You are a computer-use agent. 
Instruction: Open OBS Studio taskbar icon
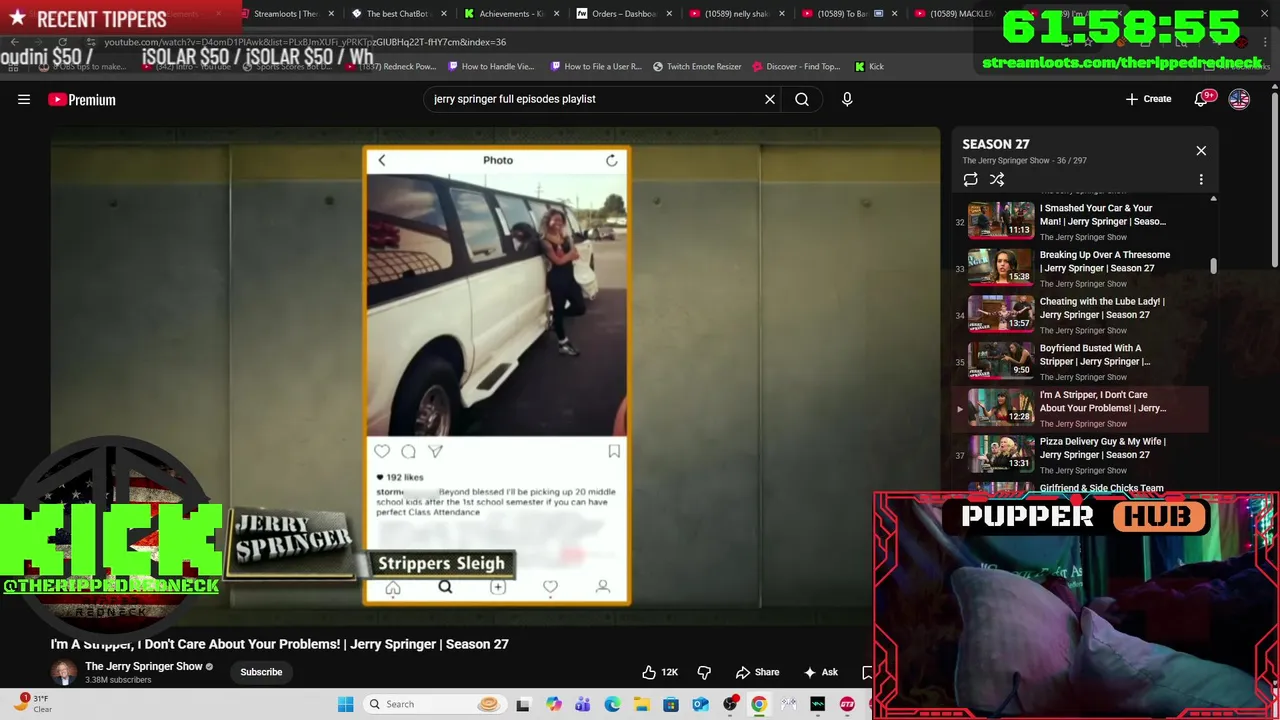coord(730,704)
